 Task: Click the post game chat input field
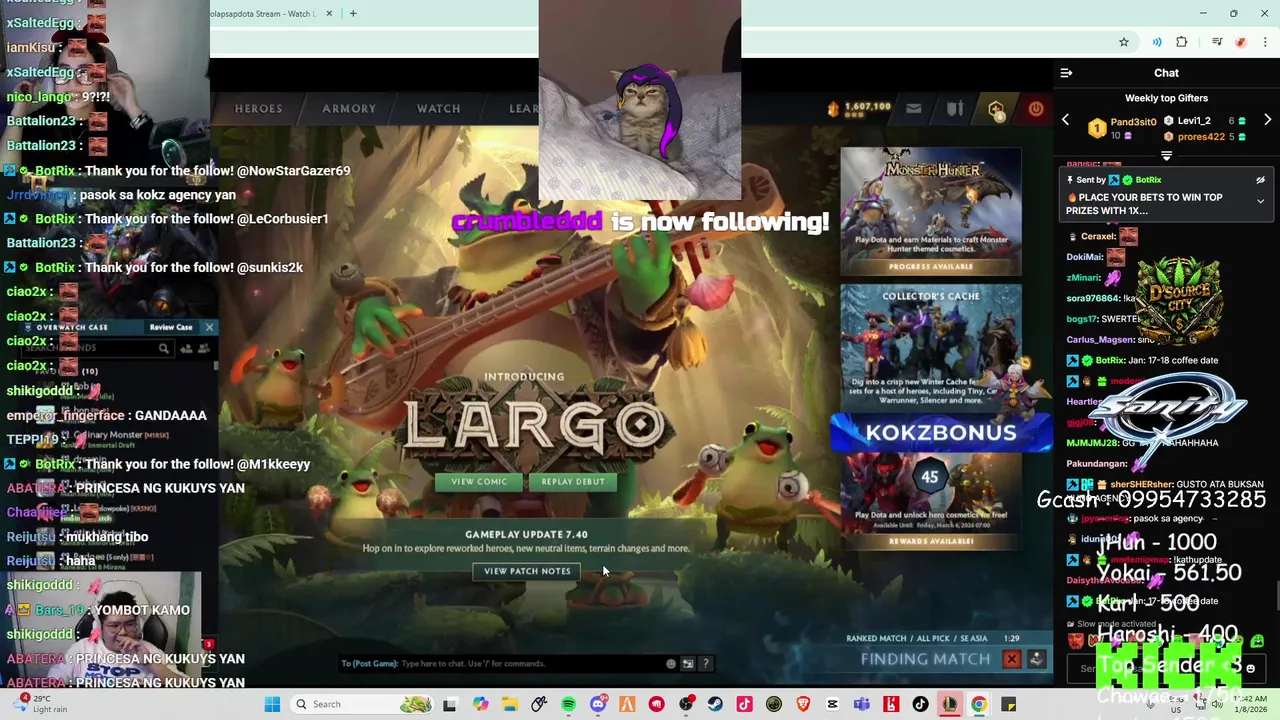tap(500, 663)
